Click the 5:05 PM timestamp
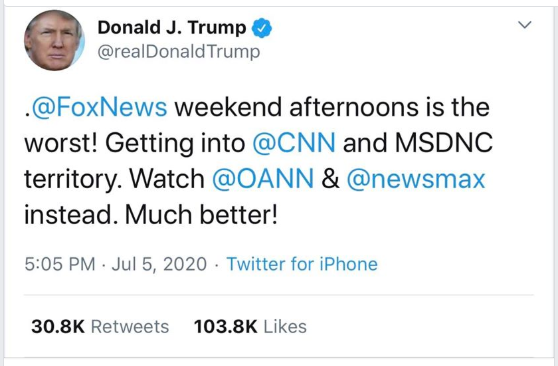 pyautogui.click(x=60, y=264)
